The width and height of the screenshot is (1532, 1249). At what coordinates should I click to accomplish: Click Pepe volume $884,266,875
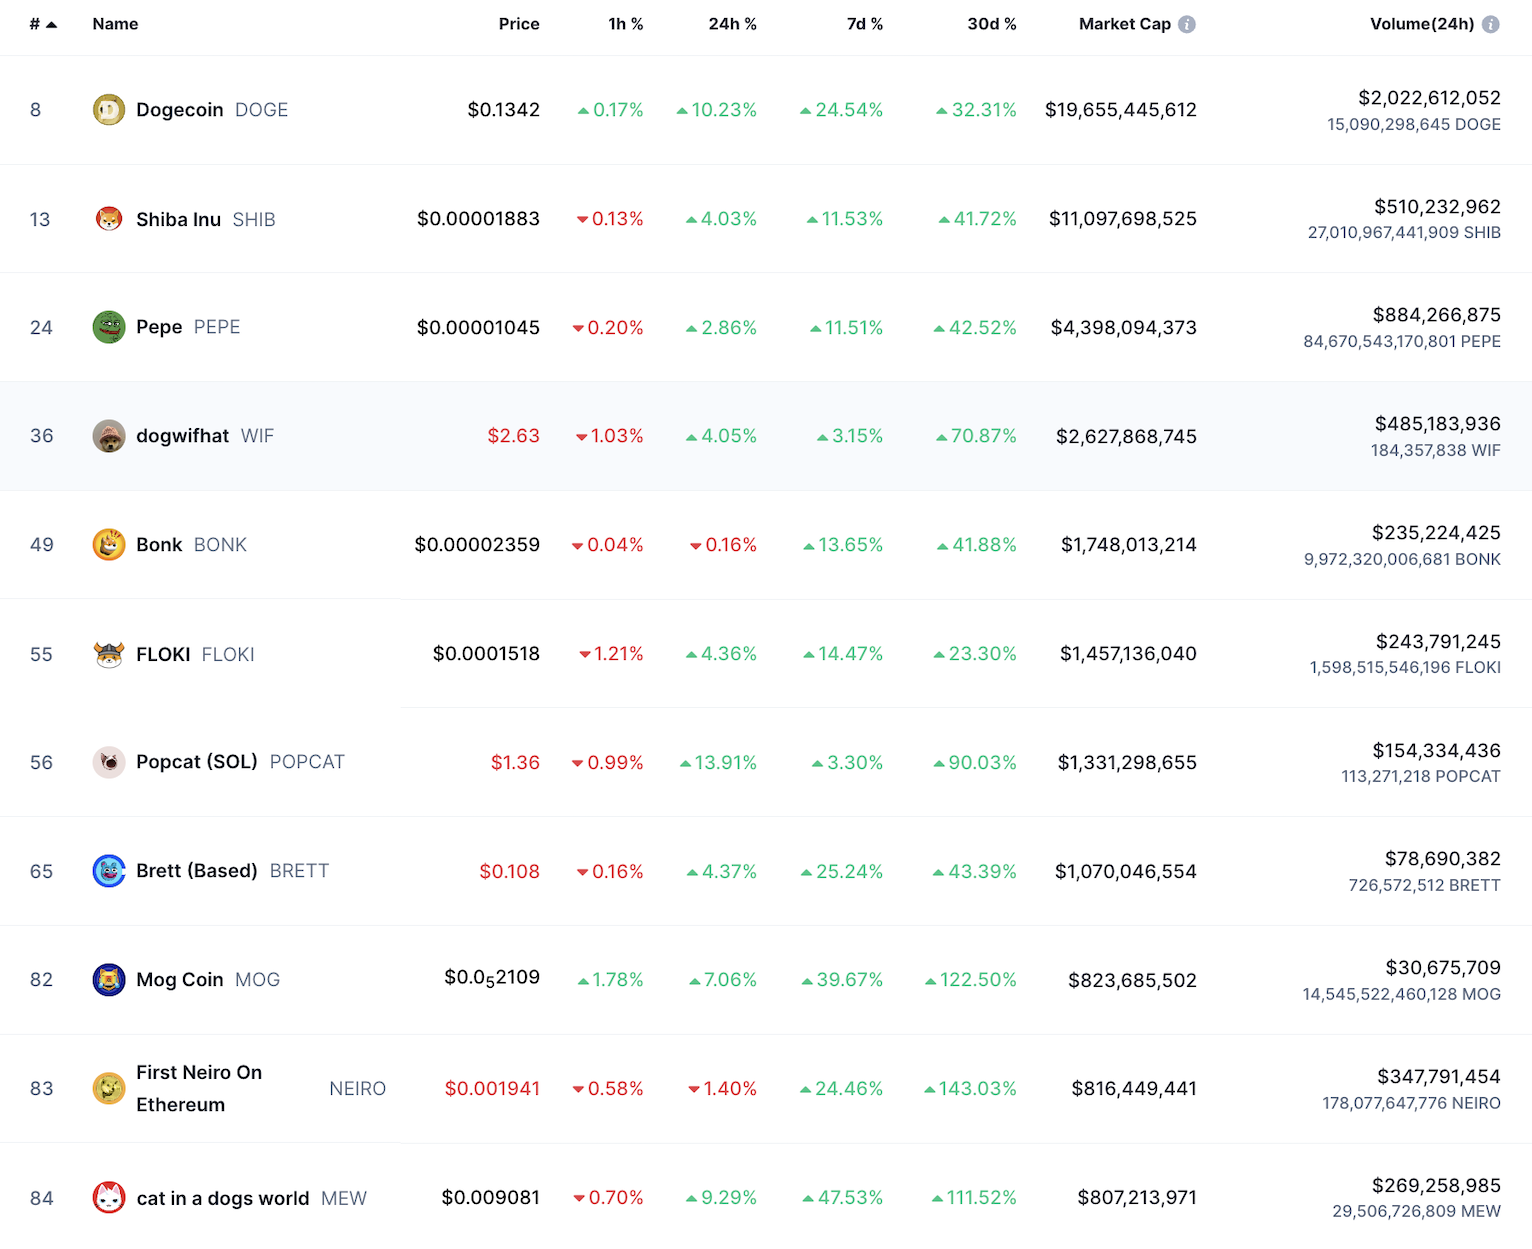click(x=1437, y=315)
